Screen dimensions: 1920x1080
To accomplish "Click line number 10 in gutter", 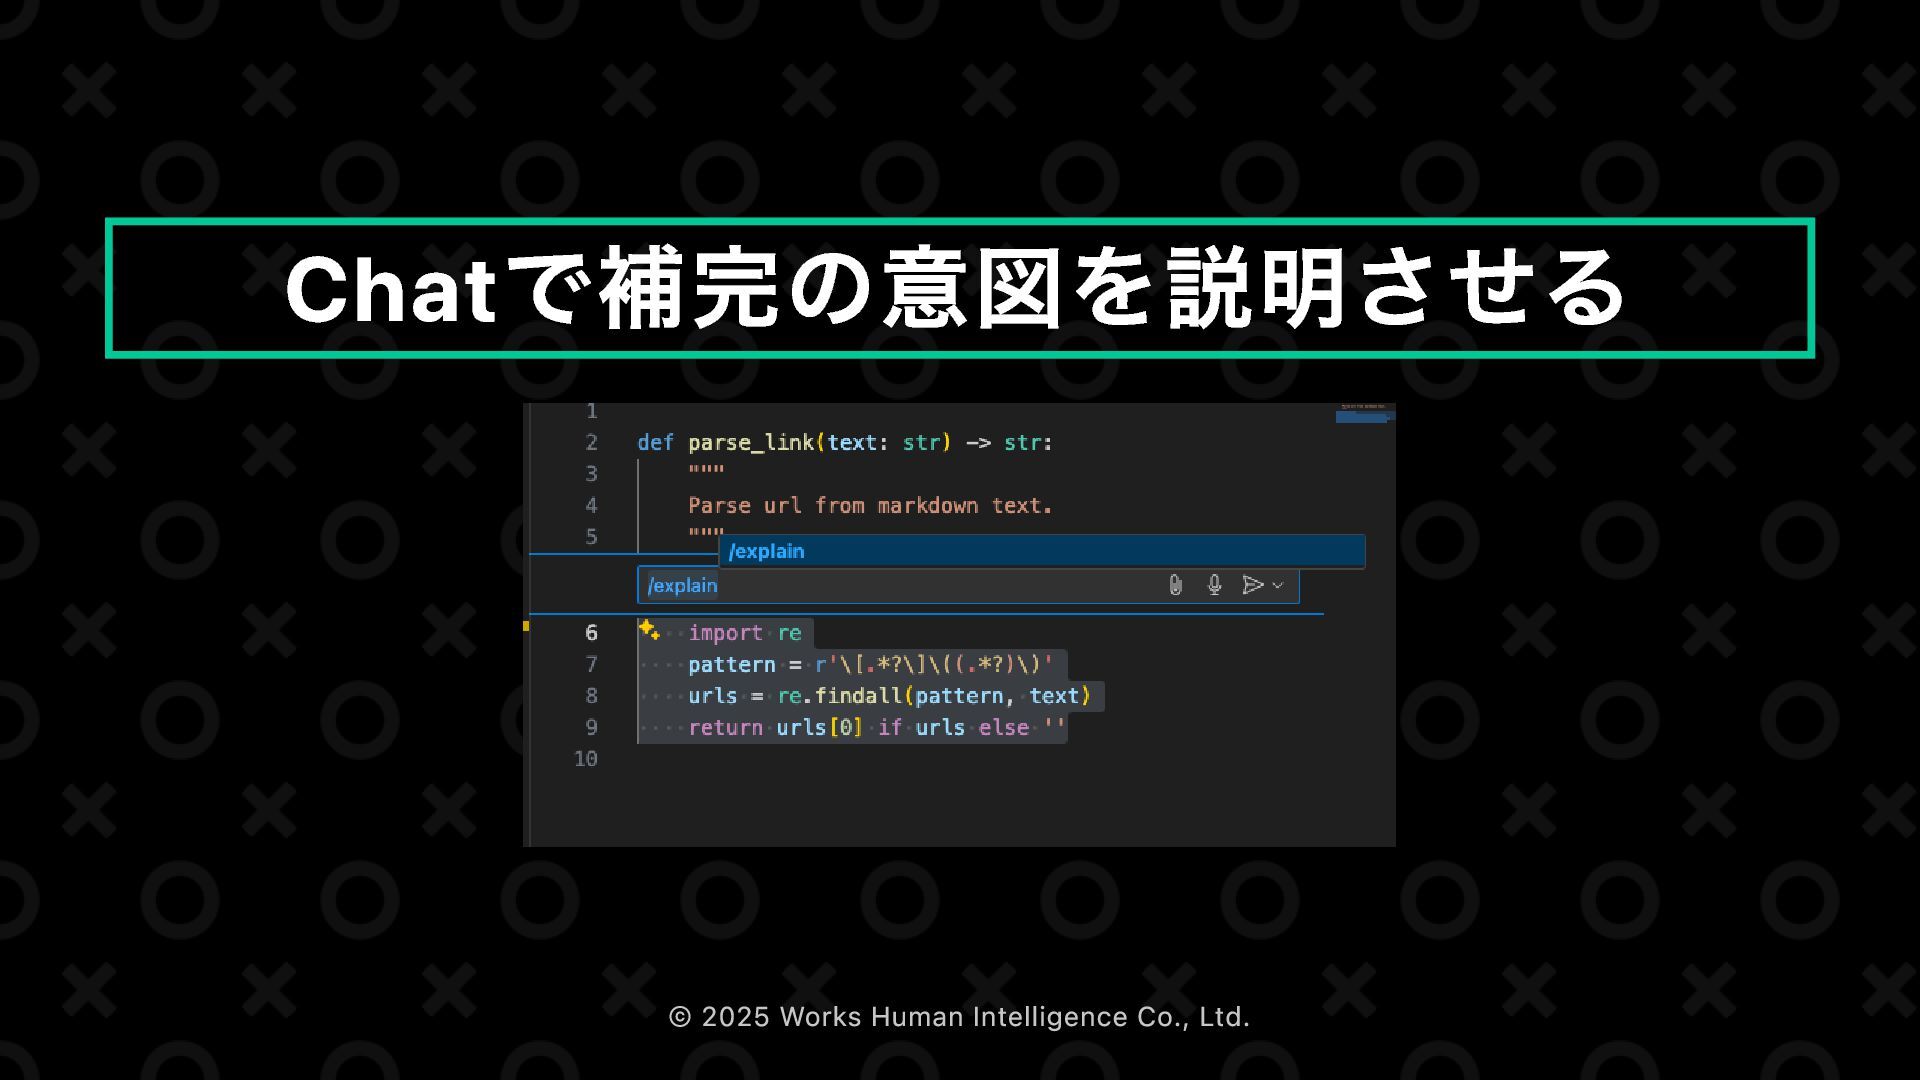I will (x=586, y=759).
